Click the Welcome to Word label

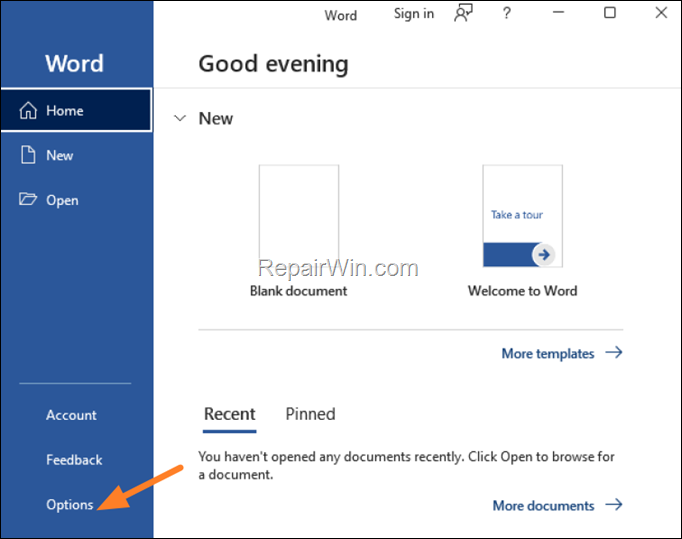coord(522,291)
